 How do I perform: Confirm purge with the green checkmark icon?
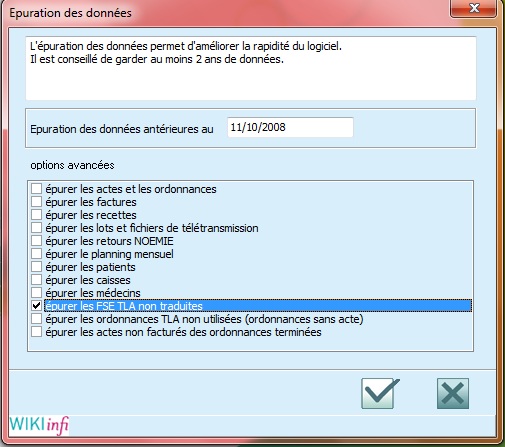pyautogui.click(x=380, y=393)
